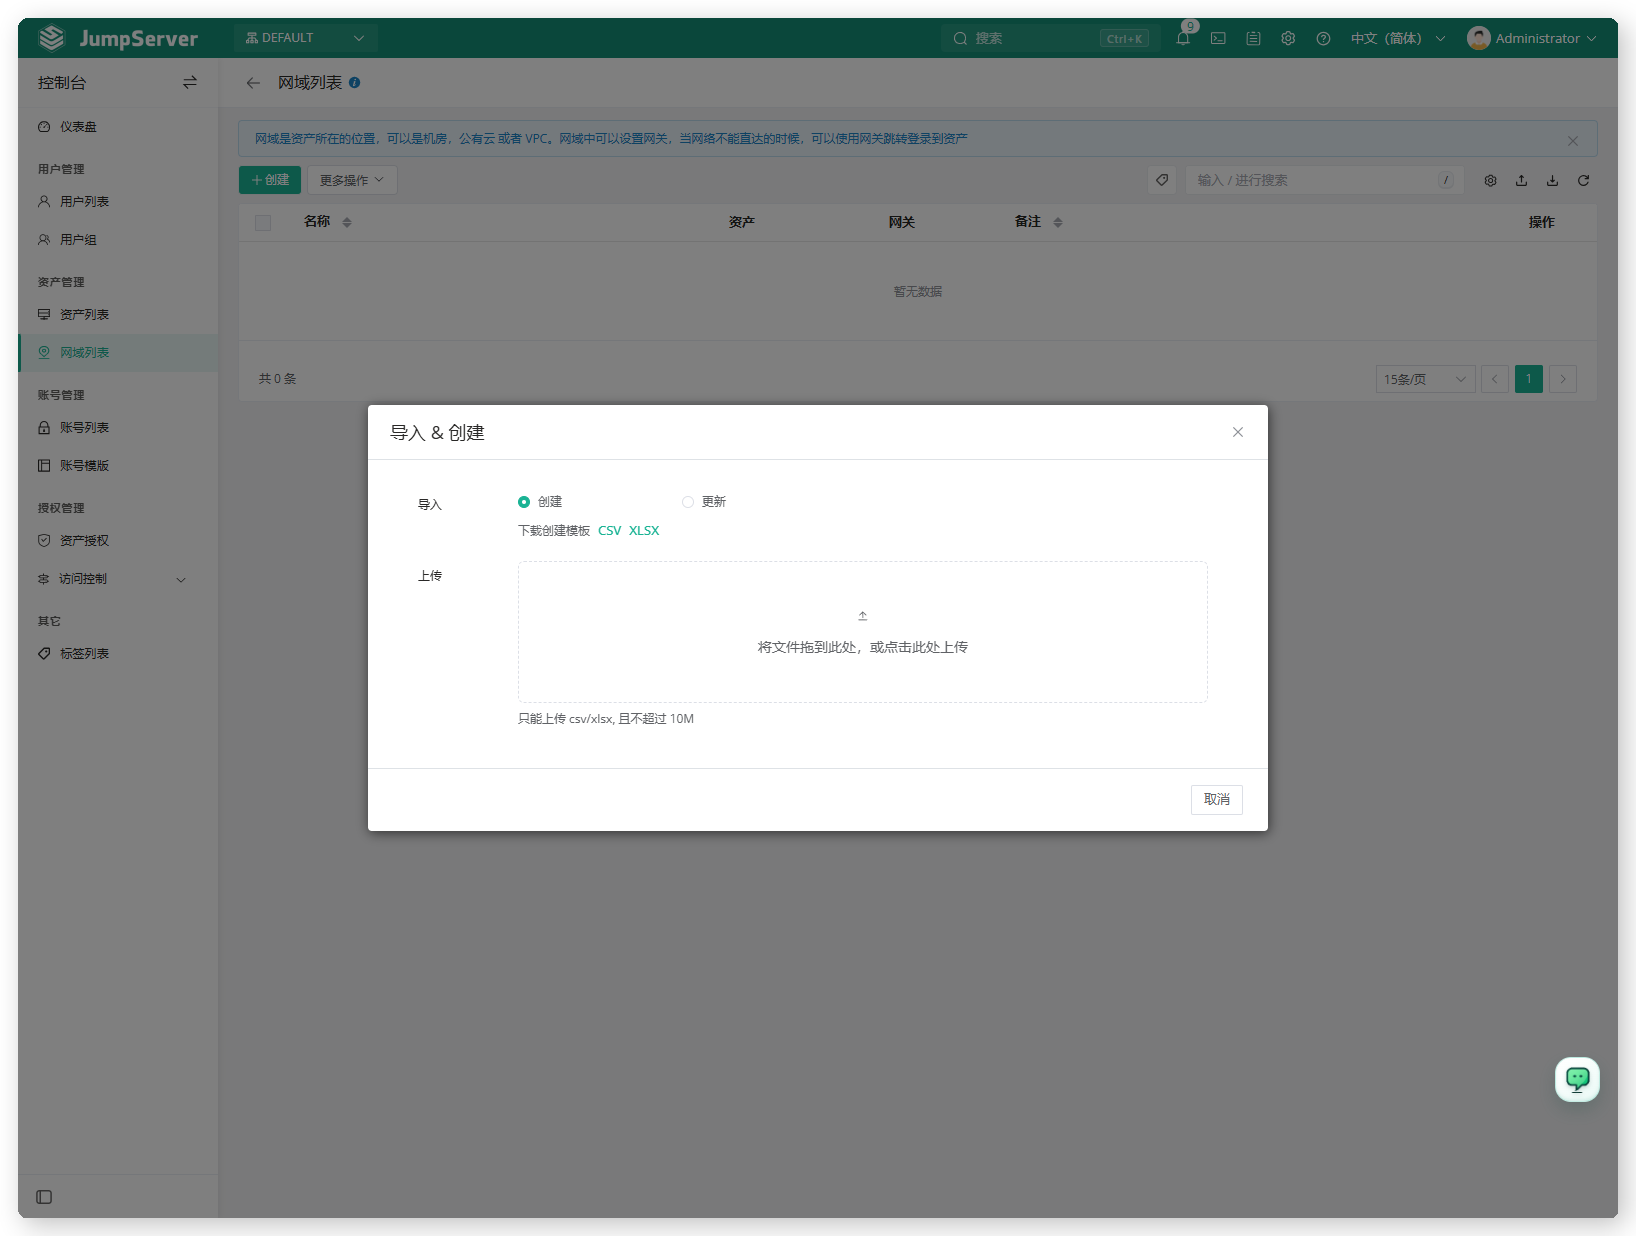Refresh the table with reload icon
Image resolution: width=1636 pixels, height=1236 pixels.
pyautogui.click(x=1583, y=180)
